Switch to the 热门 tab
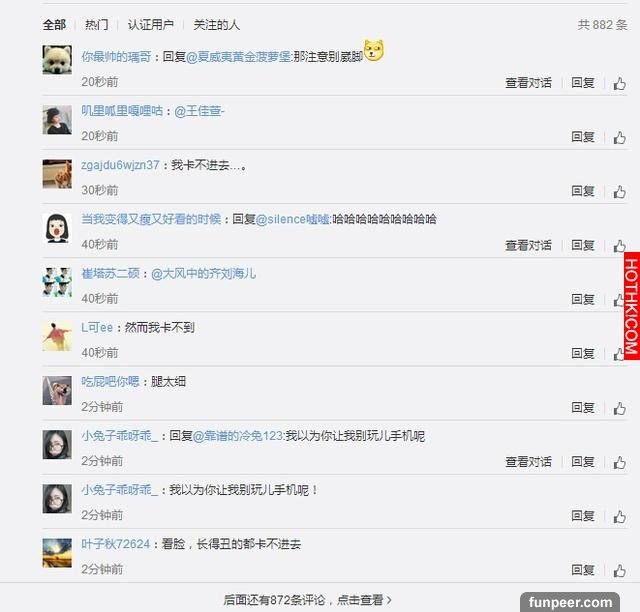This screenshot has width=640, height=612. coord(97,25)
